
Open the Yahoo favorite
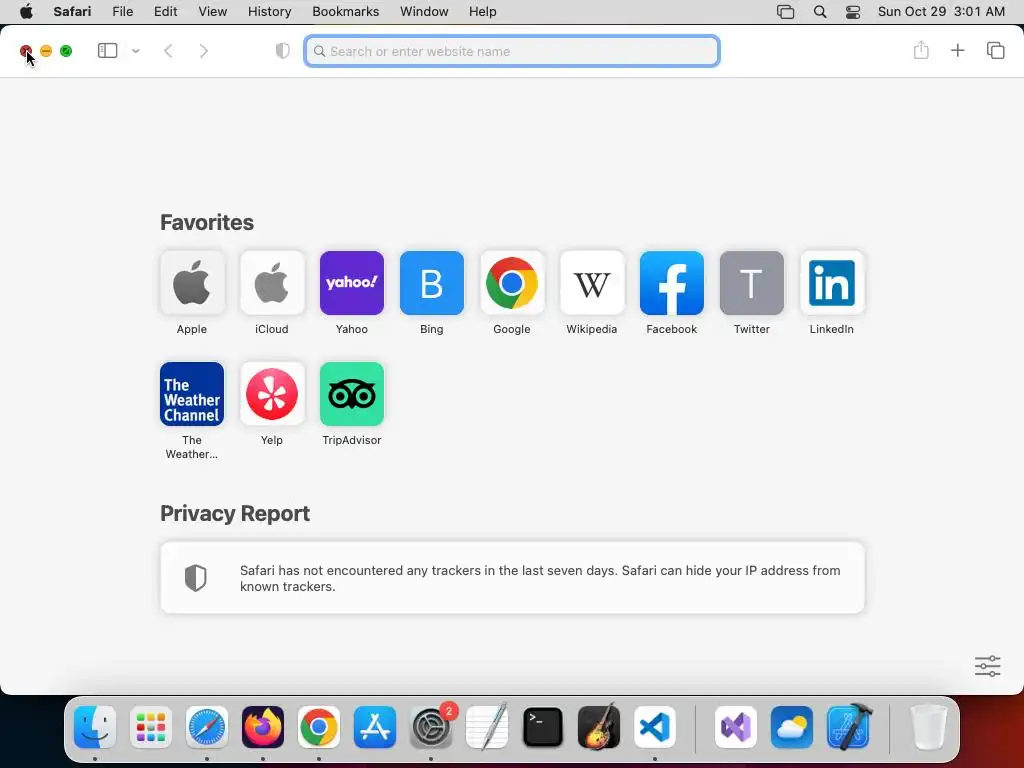click(352, 283)
